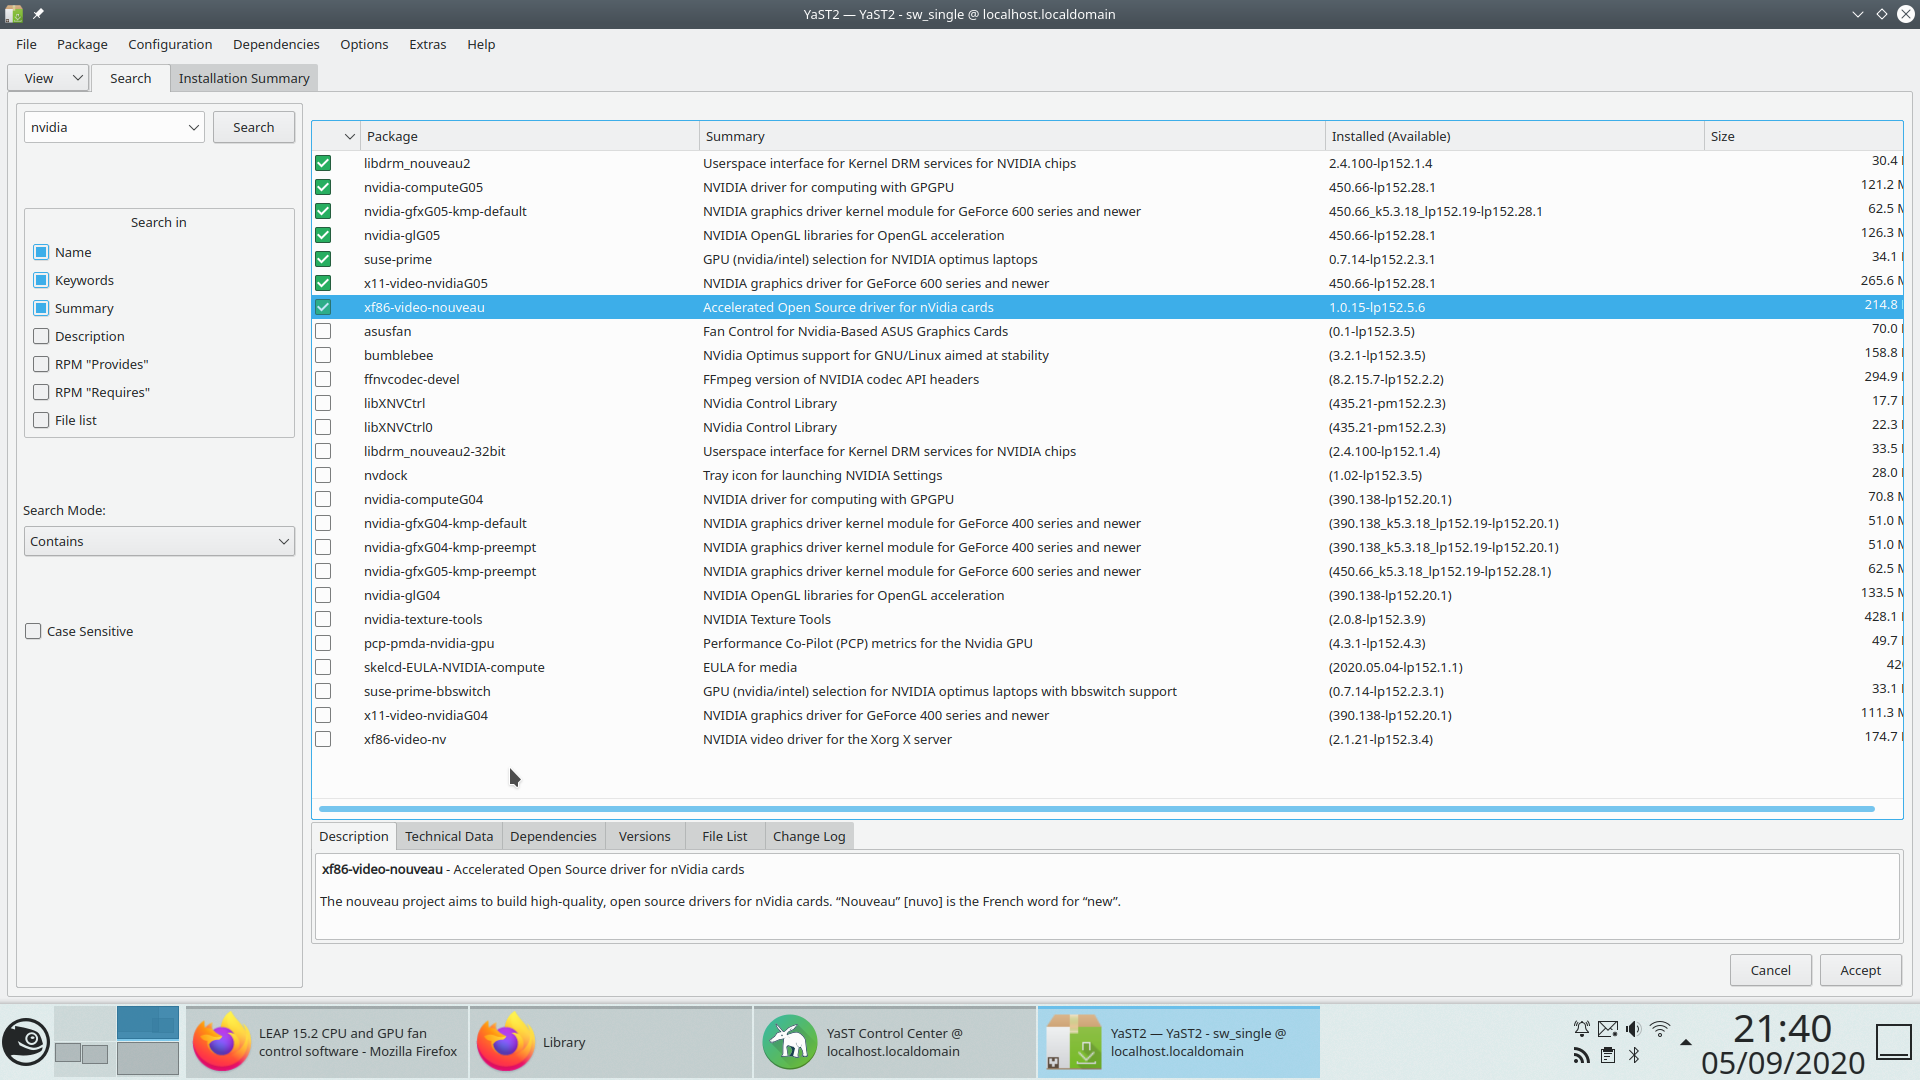Click the Accept button

1860,970
